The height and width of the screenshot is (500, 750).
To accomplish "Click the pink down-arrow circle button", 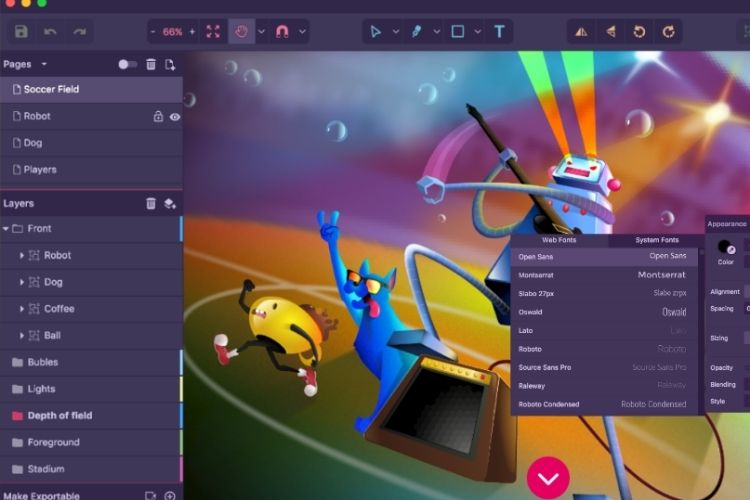I will tap(548, 478).
